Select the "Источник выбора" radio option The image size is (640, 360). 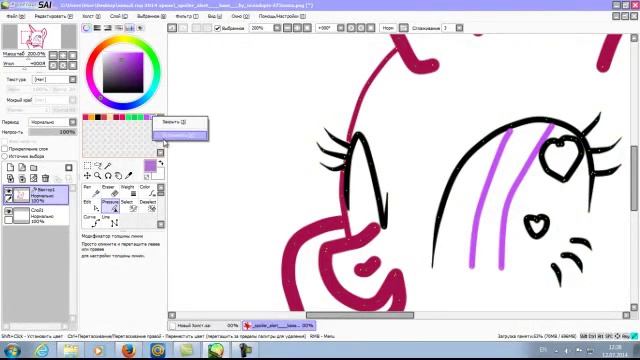tap(5, 156)
